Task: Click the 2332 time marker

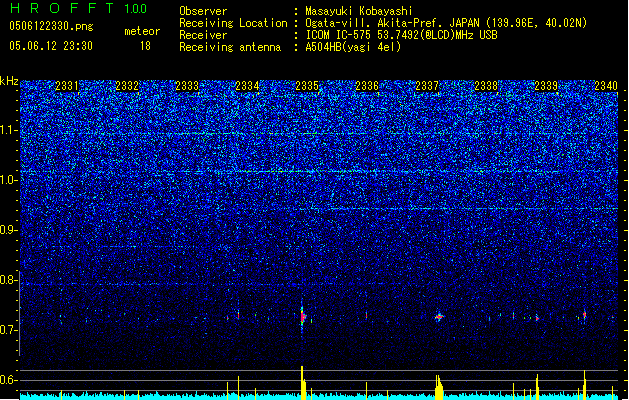Action: click(127, 86)
